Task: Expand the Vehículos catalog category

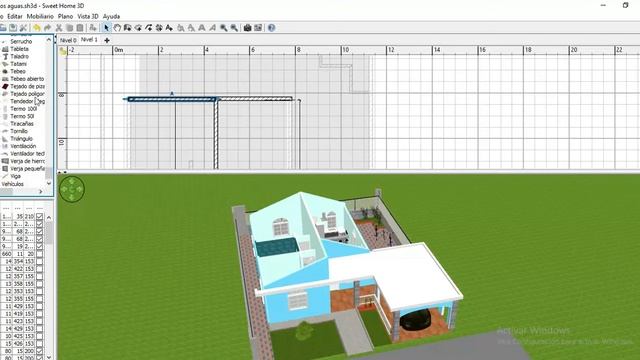Action: (13, 184)
